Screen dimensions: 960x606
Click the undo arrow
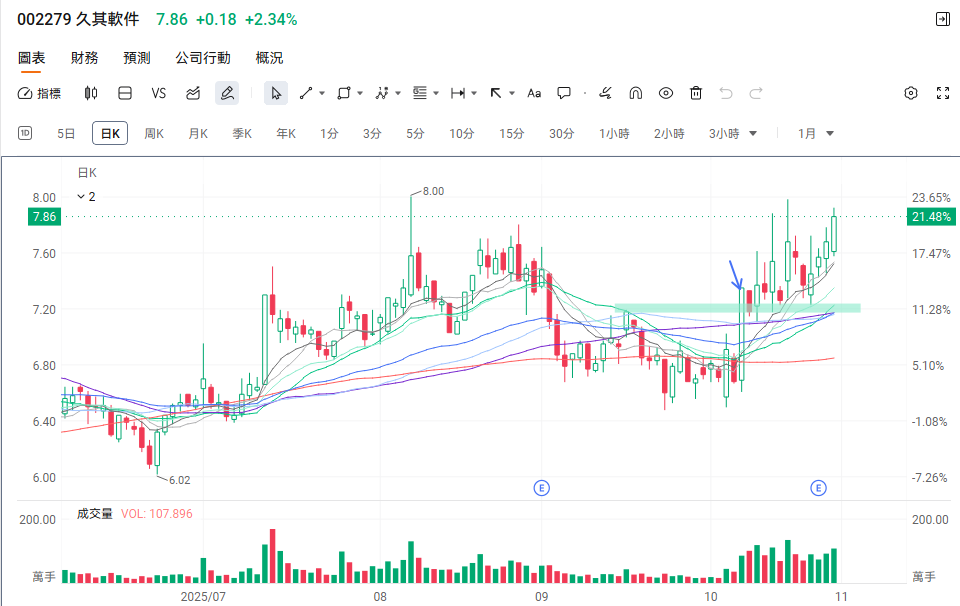point(726,93)
